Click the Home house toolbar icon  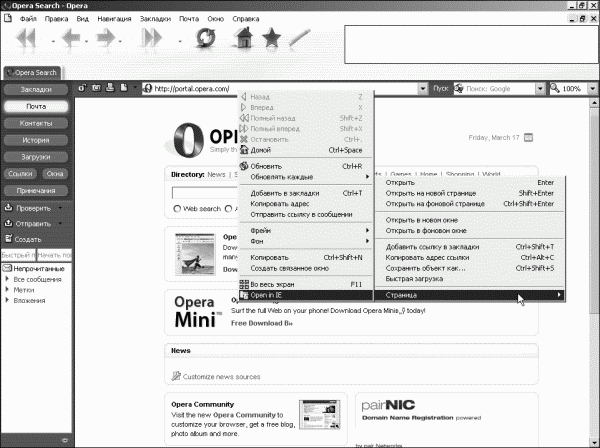[x=243, y=37]
